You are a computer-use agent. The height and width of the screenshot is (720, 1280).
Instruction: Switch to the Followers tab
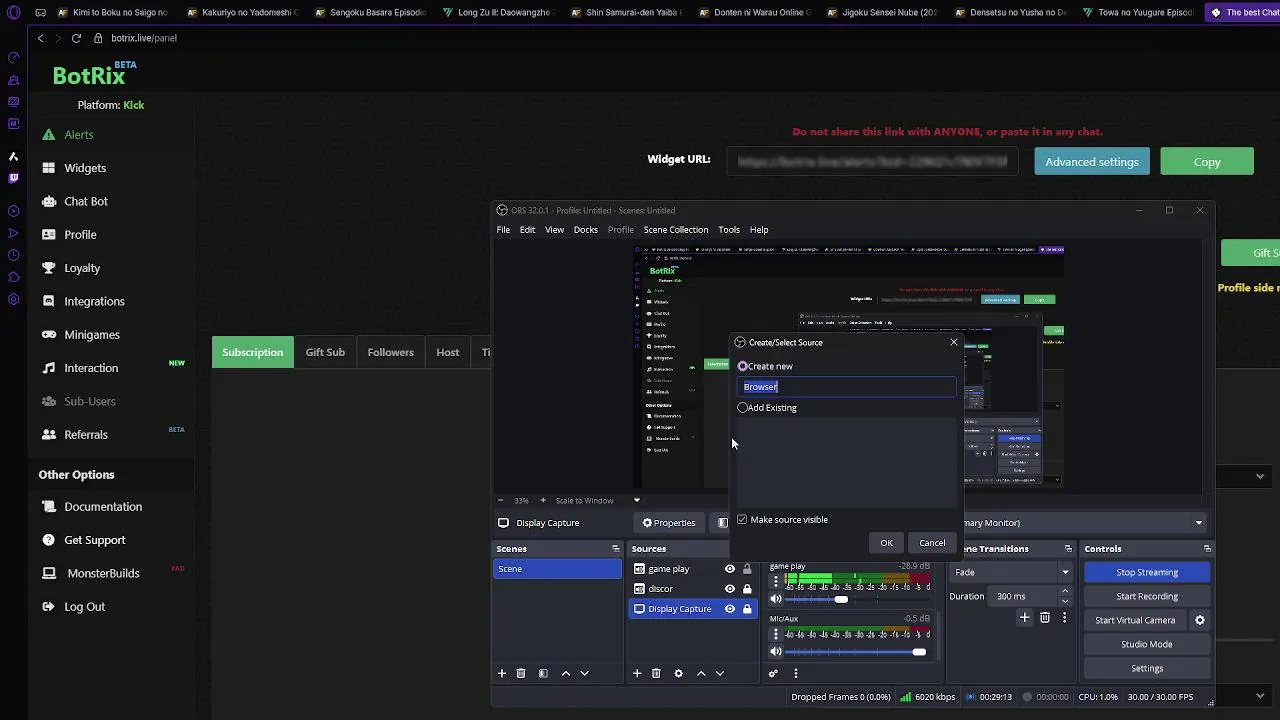[x=390, y=352]
